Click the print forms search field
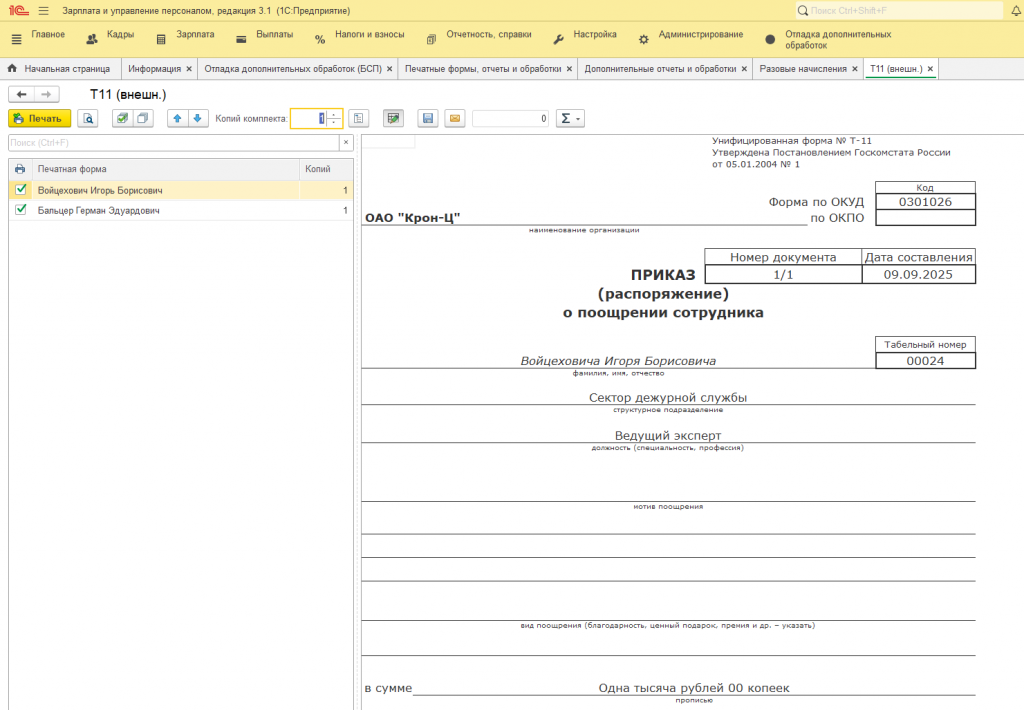The width and height of the screenshot is (1024, 710). point(173,143)
